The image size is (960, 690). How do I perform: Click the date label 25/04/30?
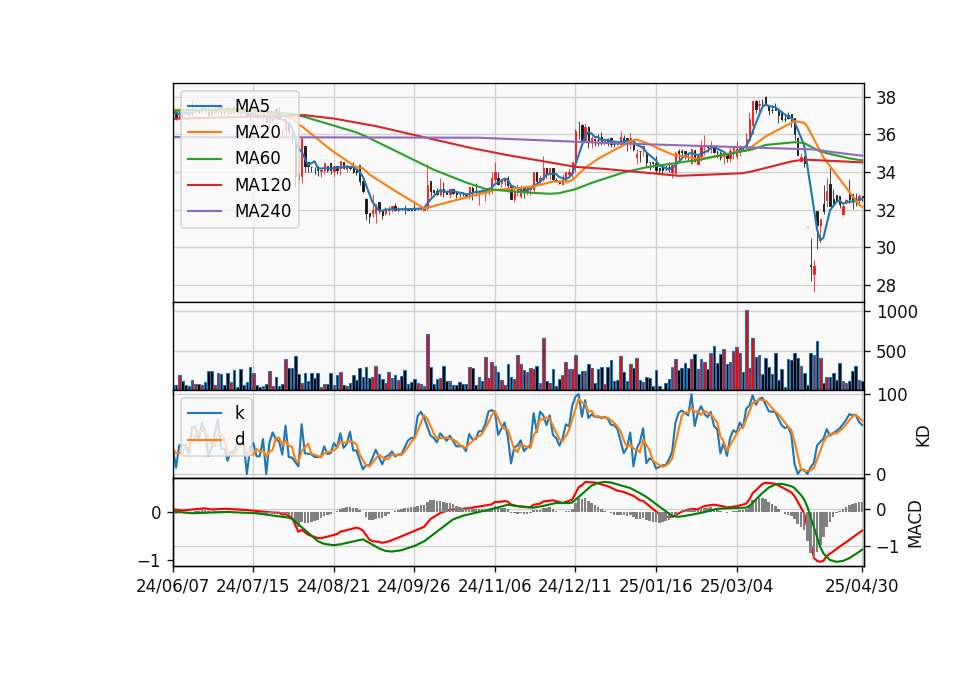tap(862, 586)
